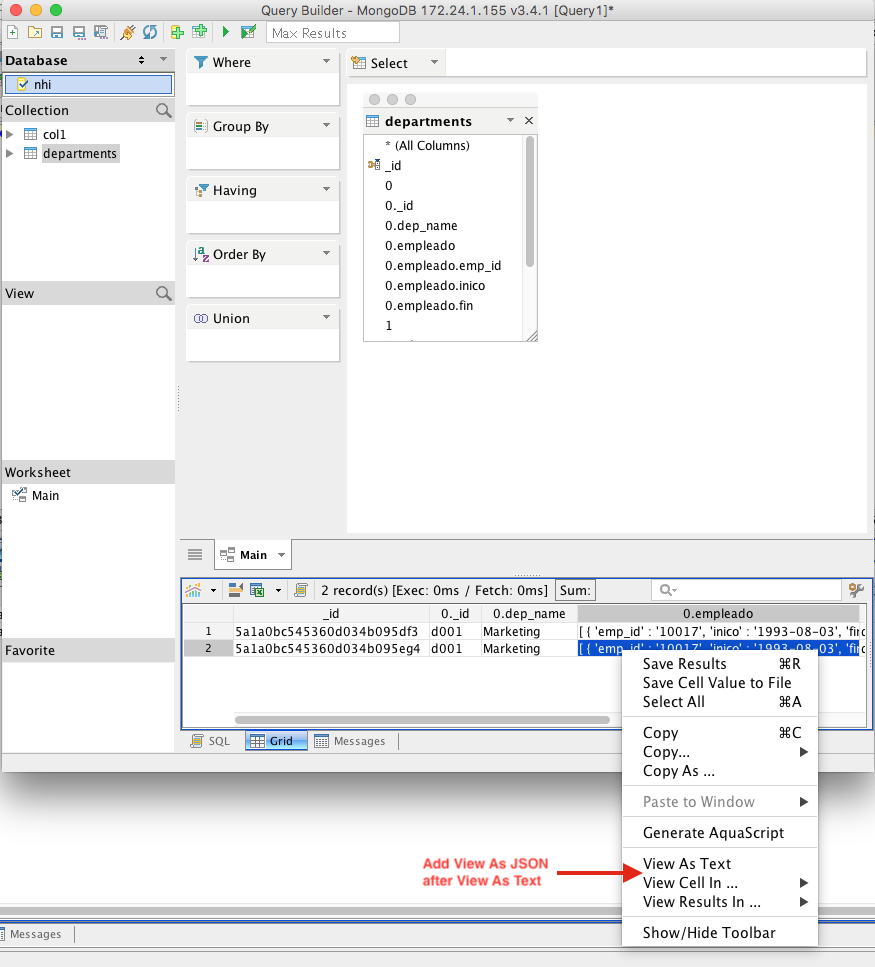Viewport: 875px width, 967px height.
Task: Switch to the SQL tab
Action: tap(211, 741)
